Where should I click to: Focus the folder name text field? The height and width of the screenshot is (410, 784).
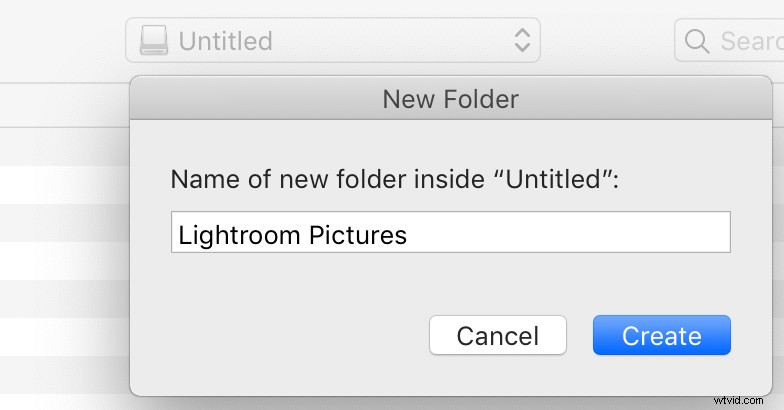[x=450, y=232]
